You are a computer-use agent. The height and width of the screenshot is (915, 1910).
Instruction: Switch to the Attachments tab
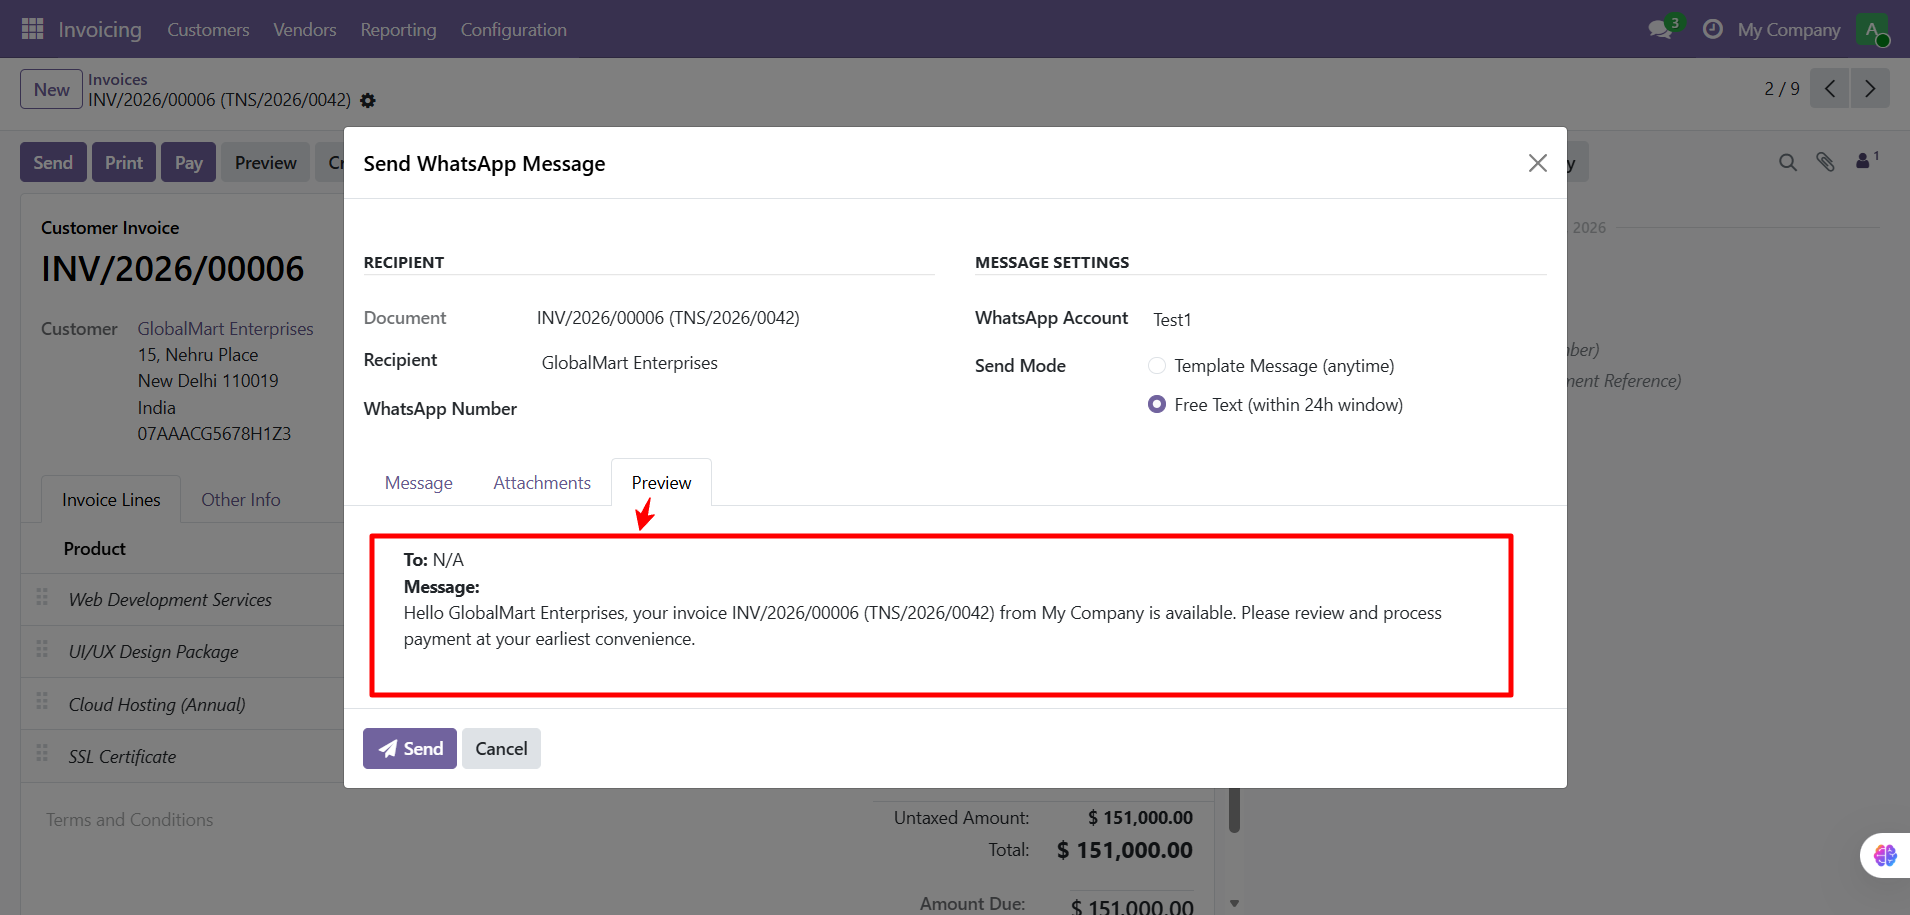click(541, 483)
